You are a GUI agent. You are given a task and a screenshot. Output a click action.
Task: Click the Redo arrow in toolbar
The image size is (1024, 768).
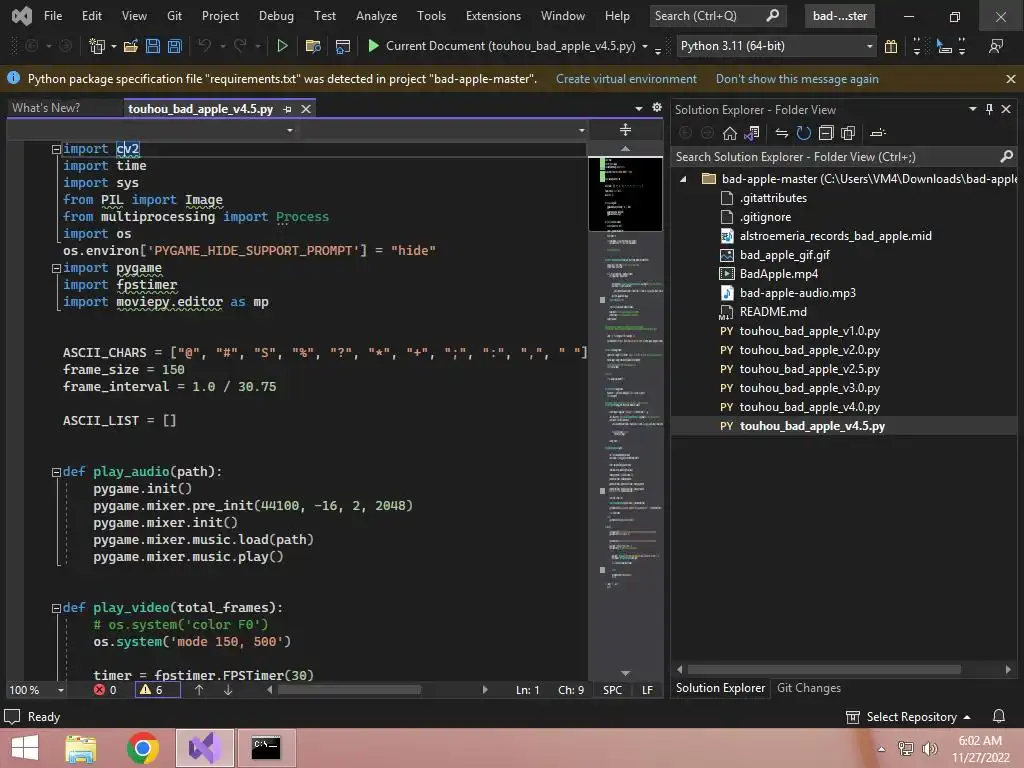[240, 46]
